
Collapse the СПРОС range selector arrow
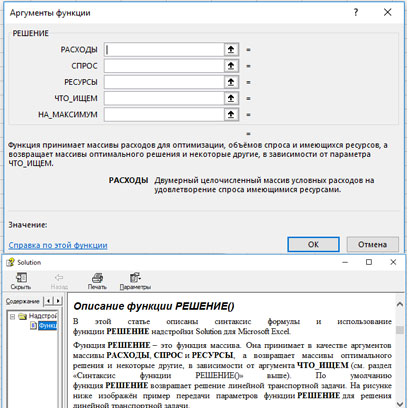coord(231,66)
